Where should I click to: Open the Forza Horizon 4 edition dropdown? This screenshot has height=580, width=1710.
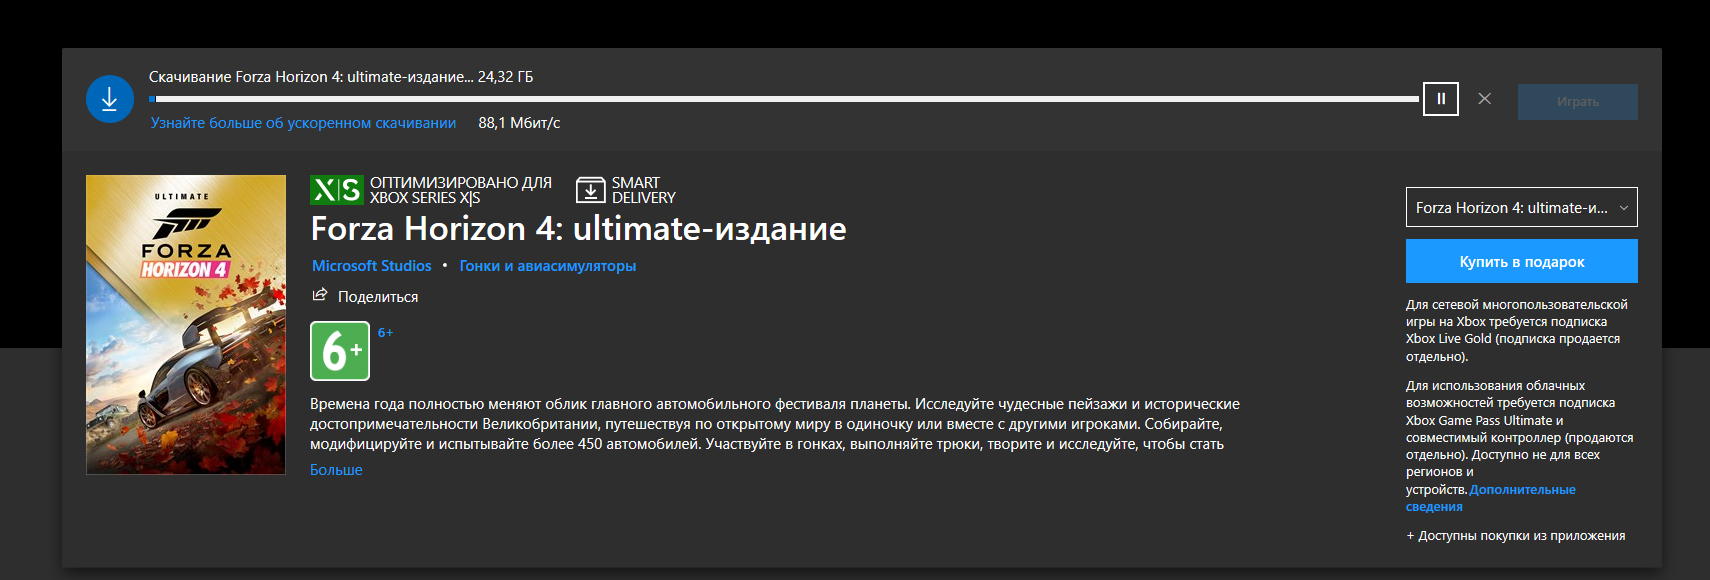(x=1522, y=207)
